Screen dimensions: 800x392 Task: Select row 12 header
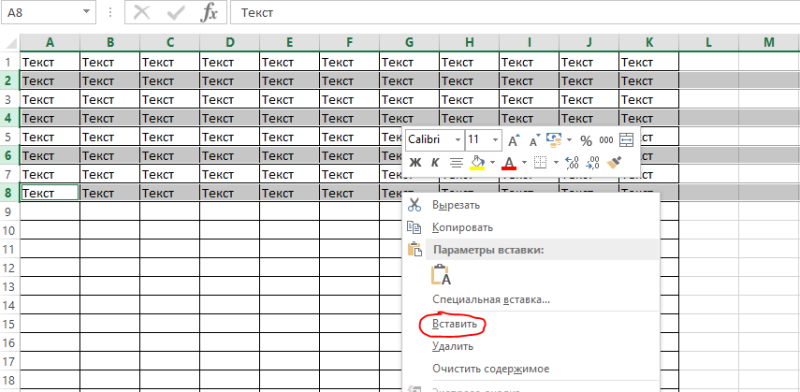click(x=9, y=267)
